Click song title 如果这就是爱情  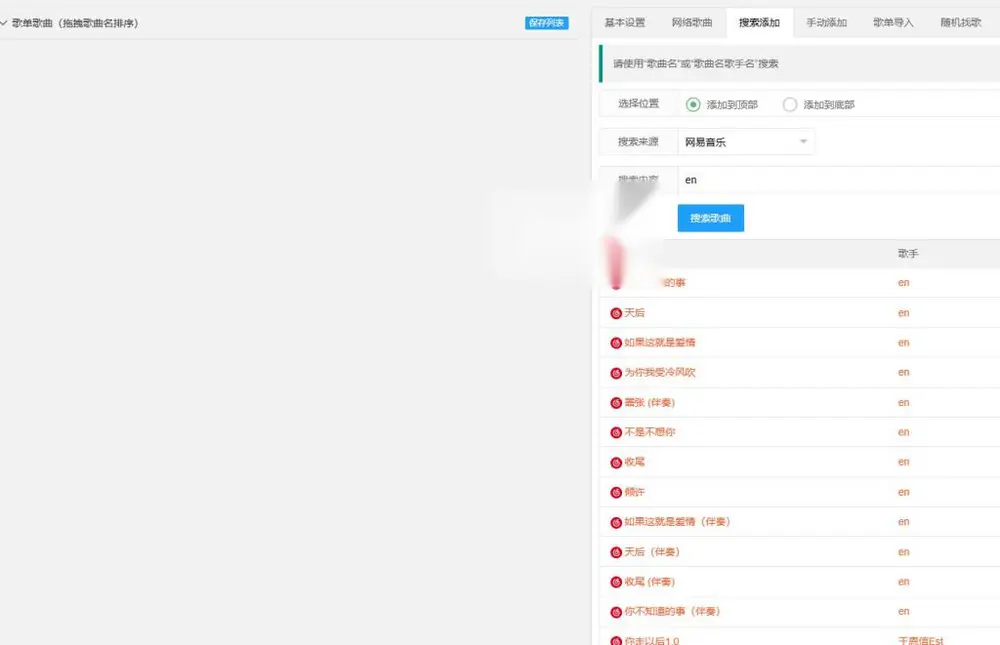[659, 343]
